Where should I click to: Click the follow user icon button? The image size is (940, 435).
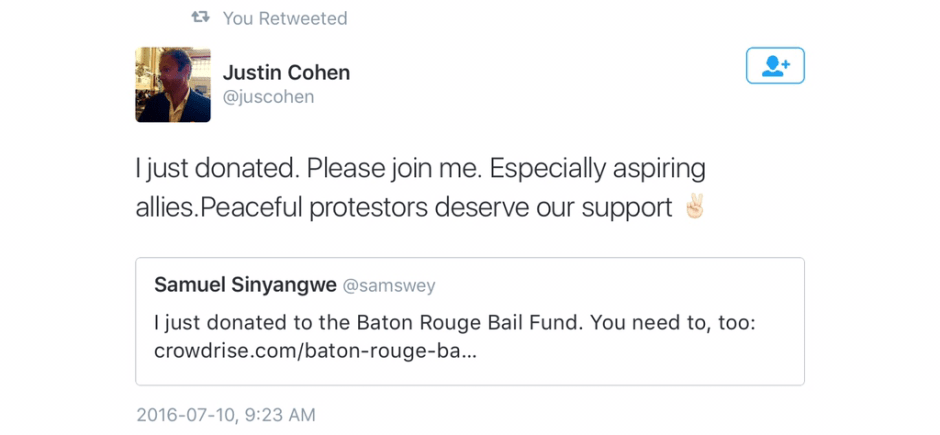(x=775, y=66)
